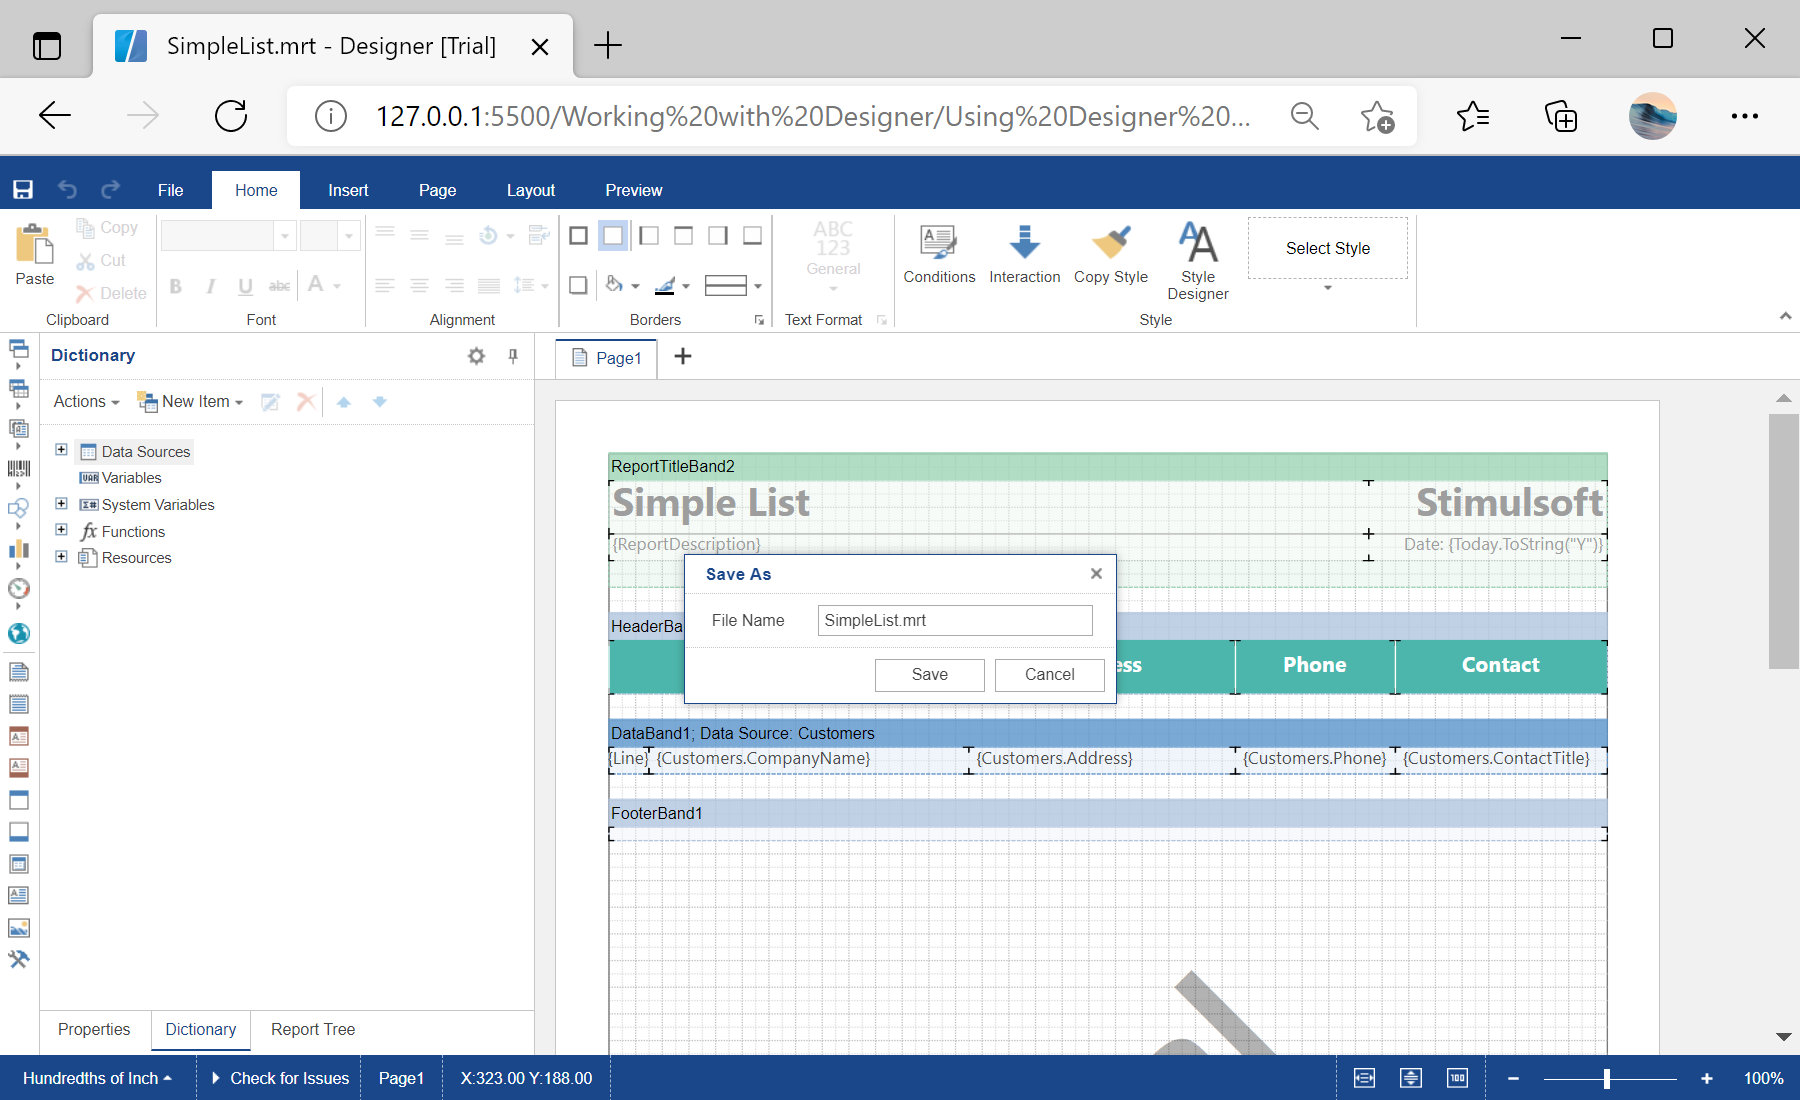Toggle the All borders button
The image size is (1800, 1100).
(578, 236)
